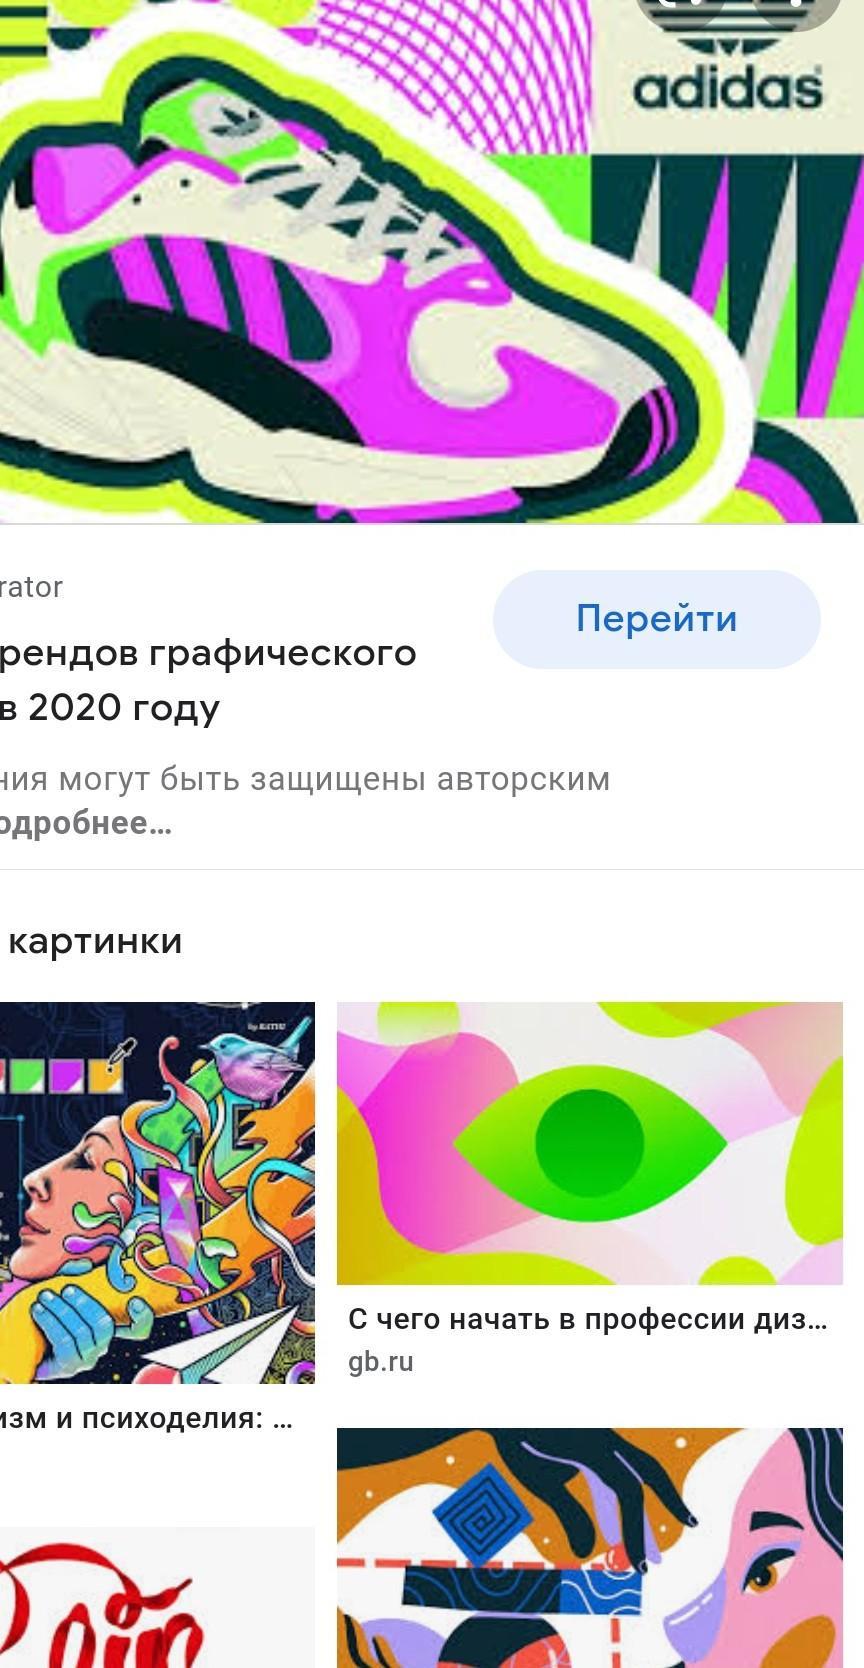The height and width of the screenshot is (1668, 864).
Task: Open the source label ending in 'rator'
Action: pos(31,587)
